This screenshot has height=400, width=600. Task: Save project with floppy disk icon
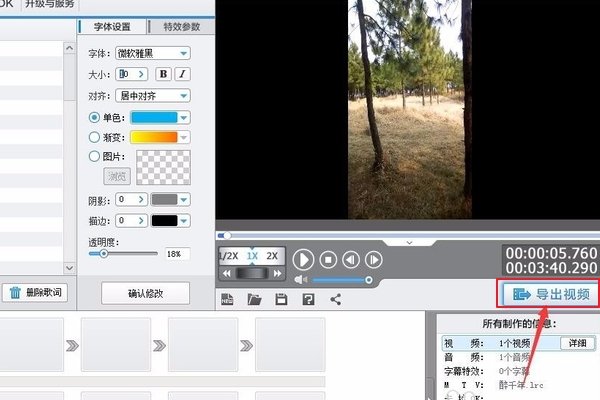(x=281, y=299)
